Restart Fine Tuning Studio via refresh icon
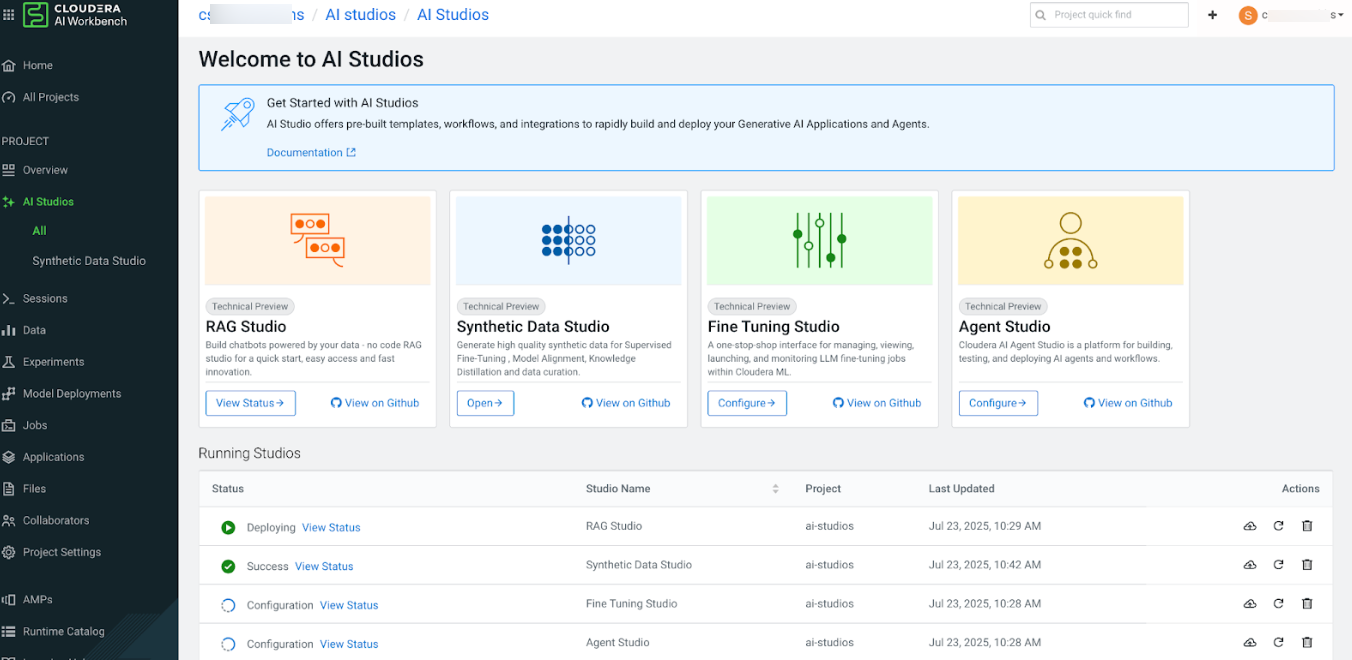 click(1279, 604)
